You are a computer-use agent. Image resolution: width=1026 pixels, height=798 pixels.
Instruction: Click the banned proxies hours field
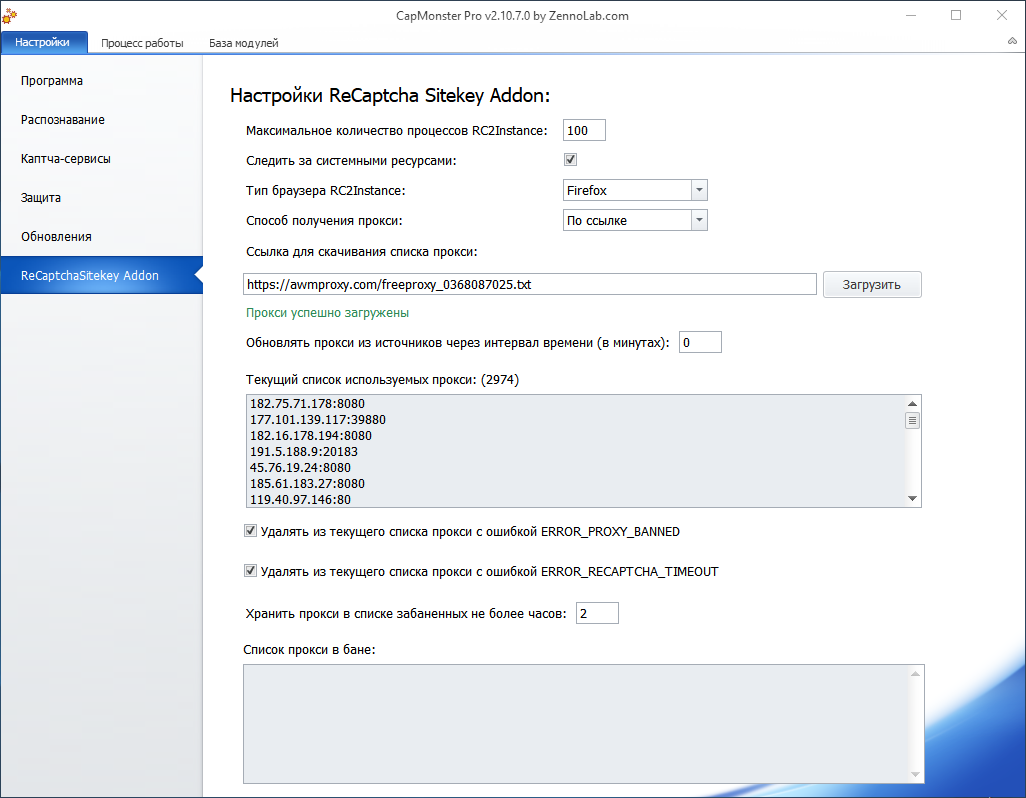click(x=597, y=613)
